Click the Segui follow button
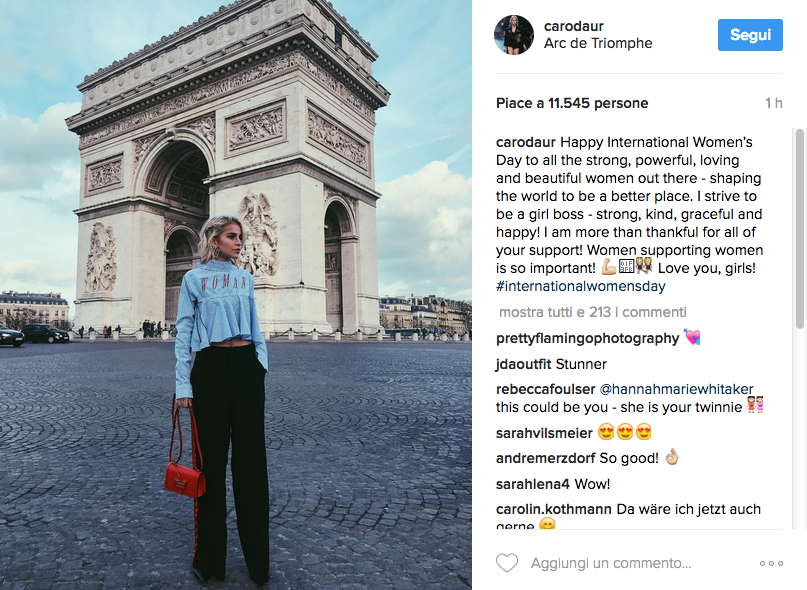 (750, 35)
